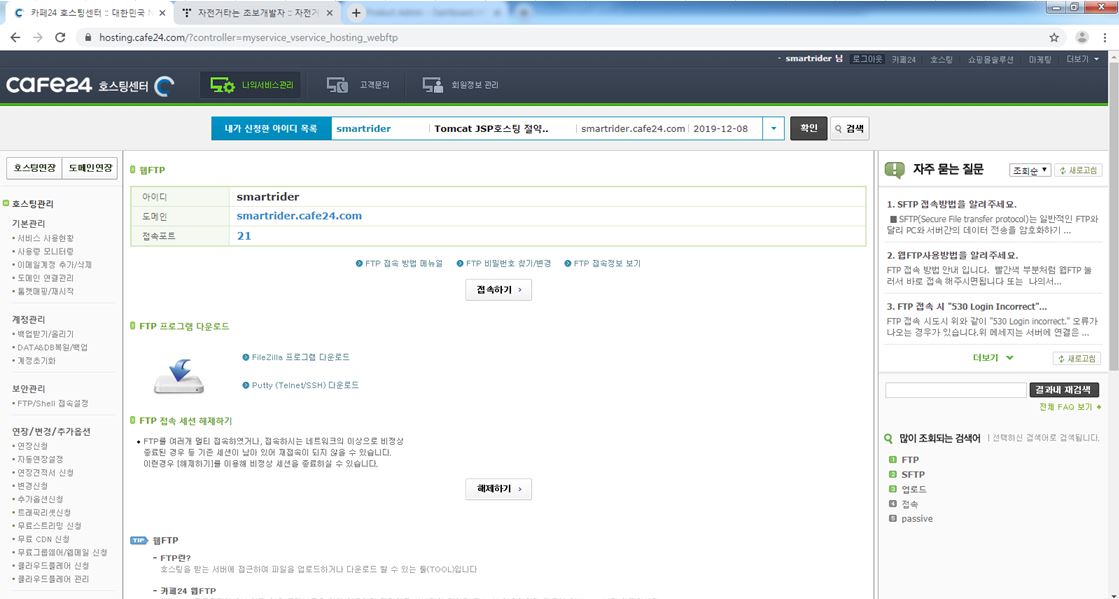1119x599 pixels.
Task: Open FAQ 3 about 530 Login Incorrect
Action: (966, 306)
